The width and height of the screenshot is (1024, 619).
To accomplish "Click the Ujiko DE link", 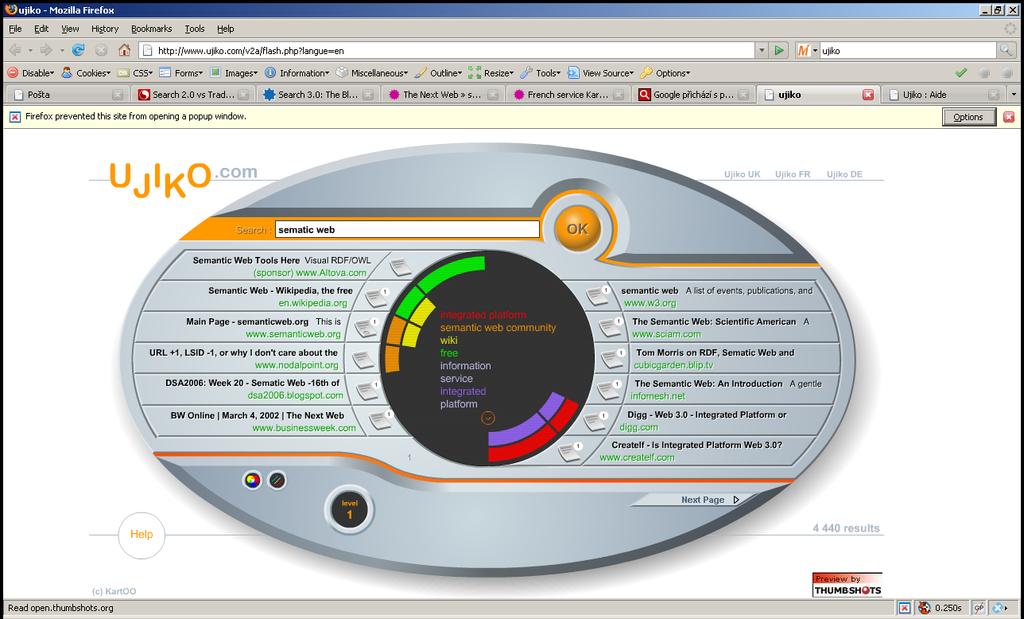I will [844, 174].
